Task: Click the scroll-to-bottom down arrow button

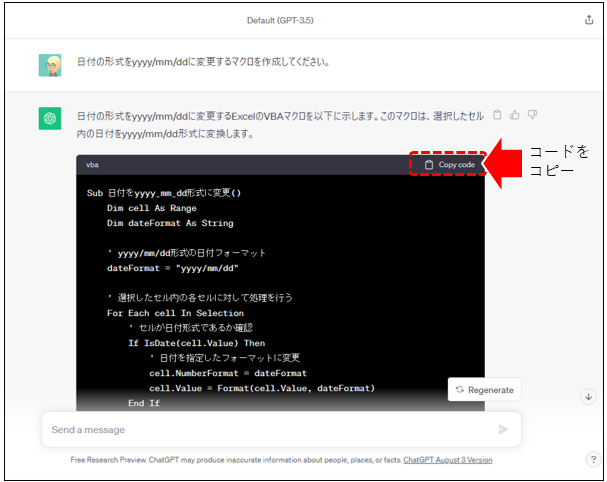Action: coord(588,397)
